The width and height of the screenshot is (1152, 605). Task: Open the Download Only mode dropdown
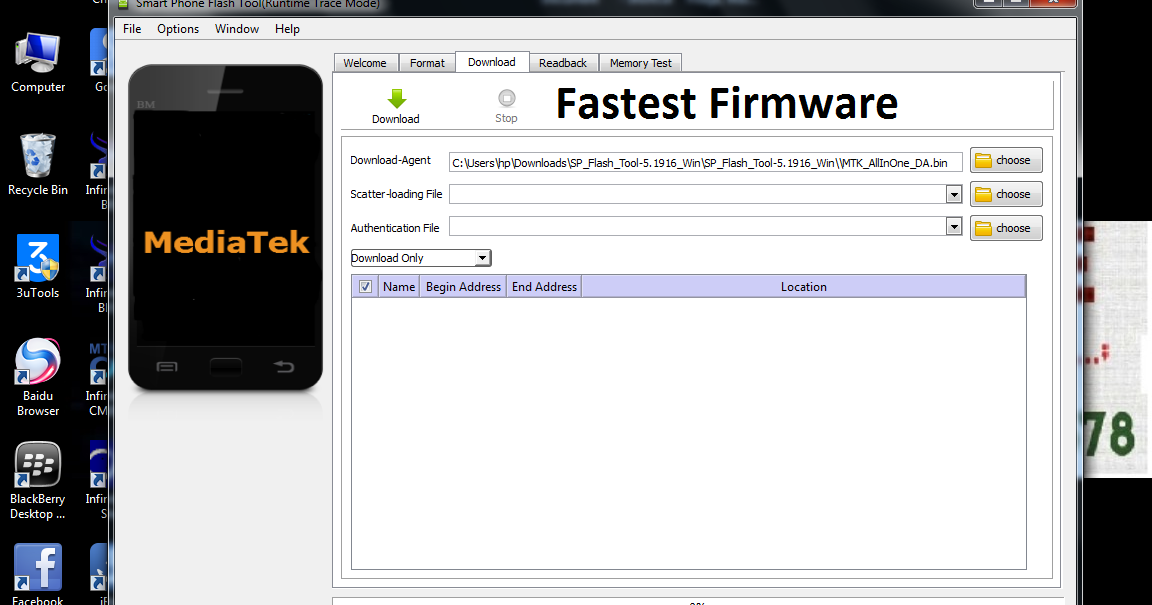pyautogui.click(x=483, y=258)
